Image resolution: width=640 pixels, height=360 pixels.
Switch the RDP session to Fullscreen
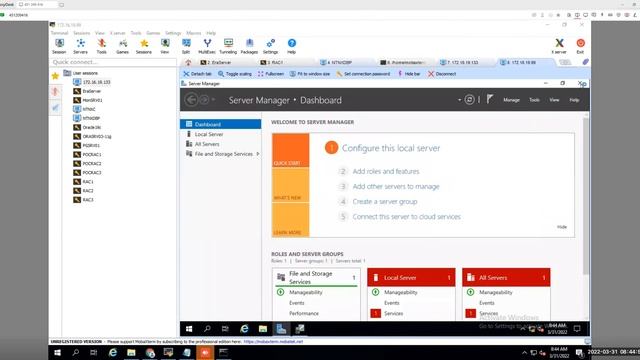(x=271, y=74)
